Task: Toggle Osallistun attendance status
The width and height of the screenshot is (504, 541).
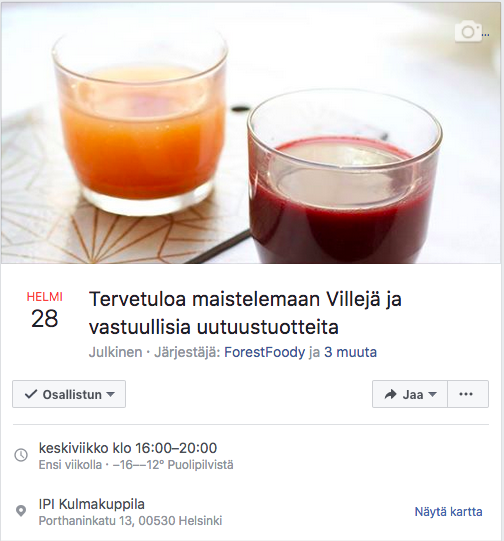Action: [69, 394]
